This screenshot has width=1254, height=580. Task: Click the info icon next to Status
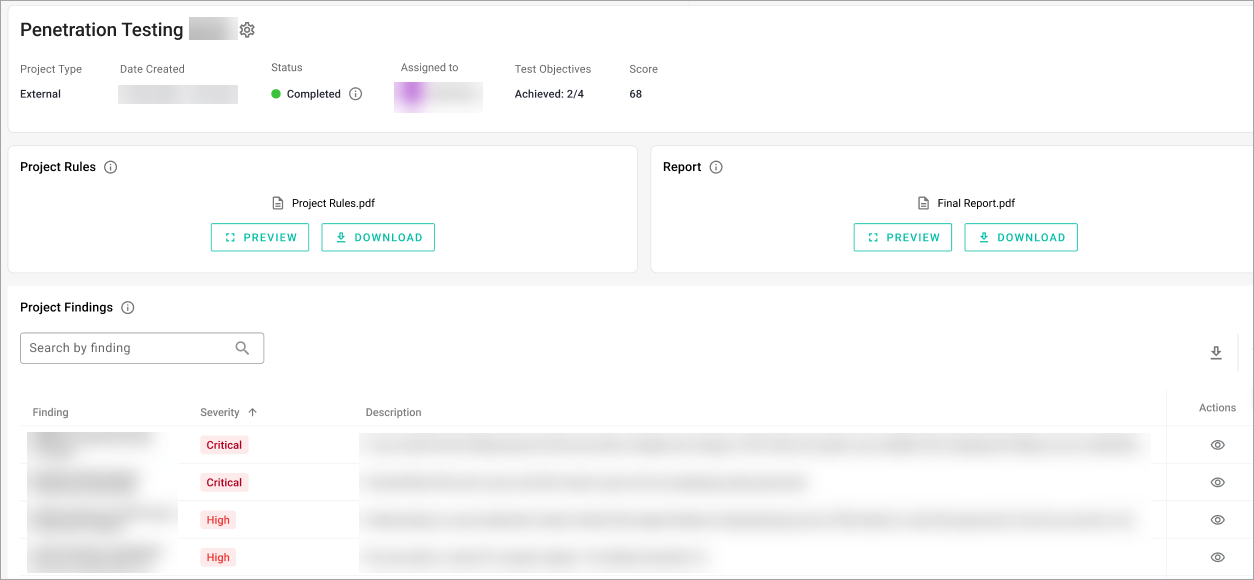tap(356, 93)
